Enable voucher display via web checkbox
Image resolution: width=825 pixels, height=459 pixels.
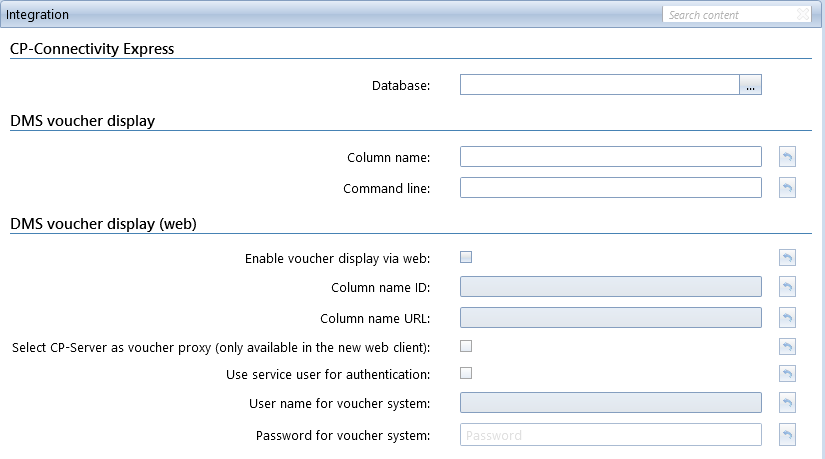click(466, 257)
